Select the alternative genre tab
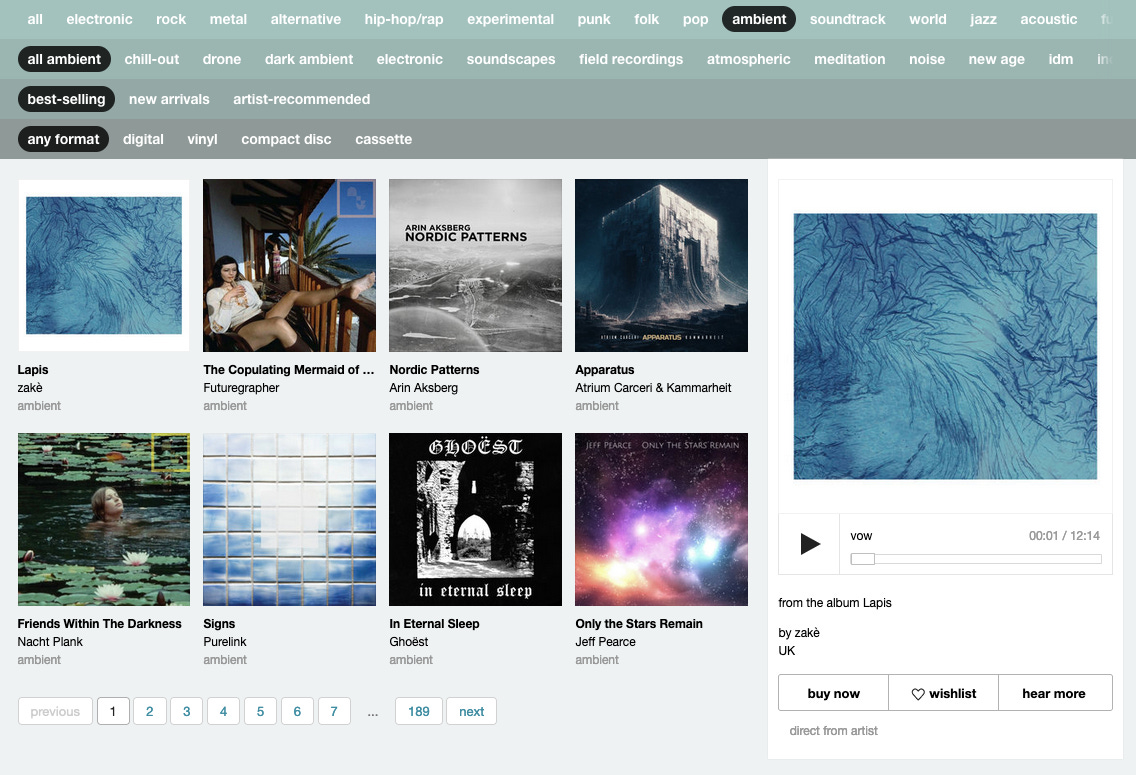Viewport: 1136px width, 775px height. point(306,20)
